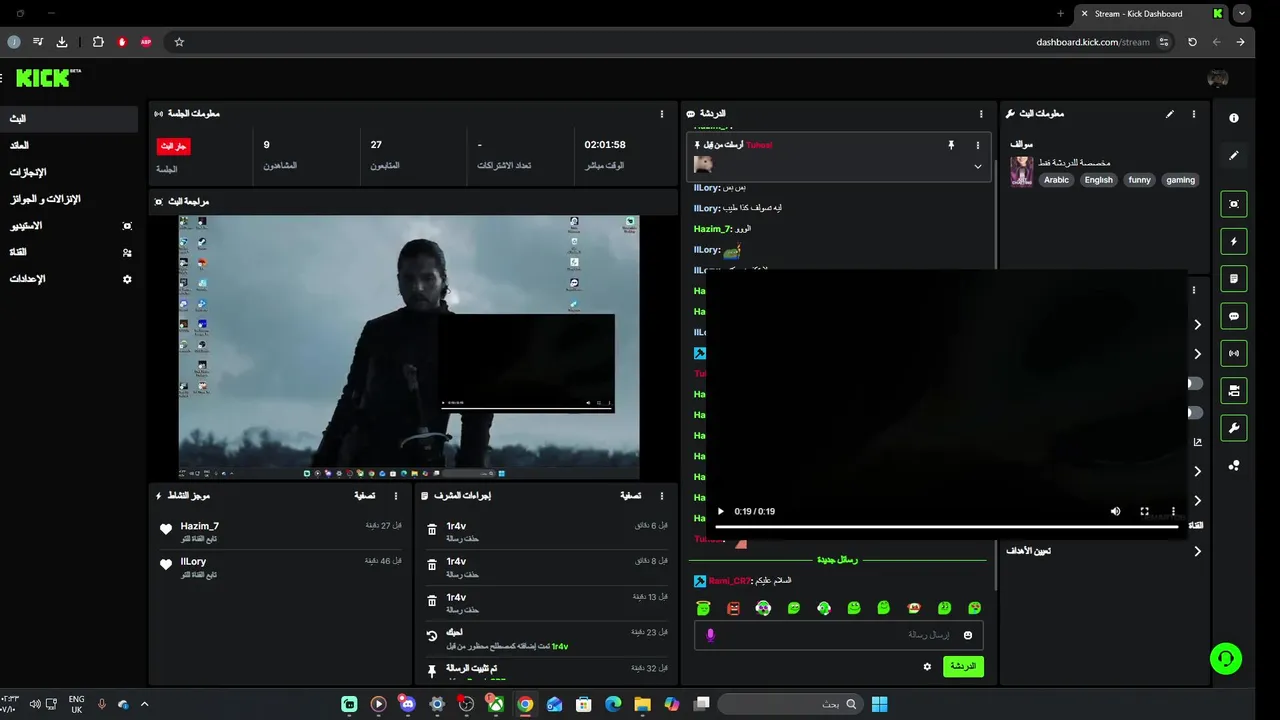Click filter link in activity feed panel

pyautogui.click(x=365, y=496)
